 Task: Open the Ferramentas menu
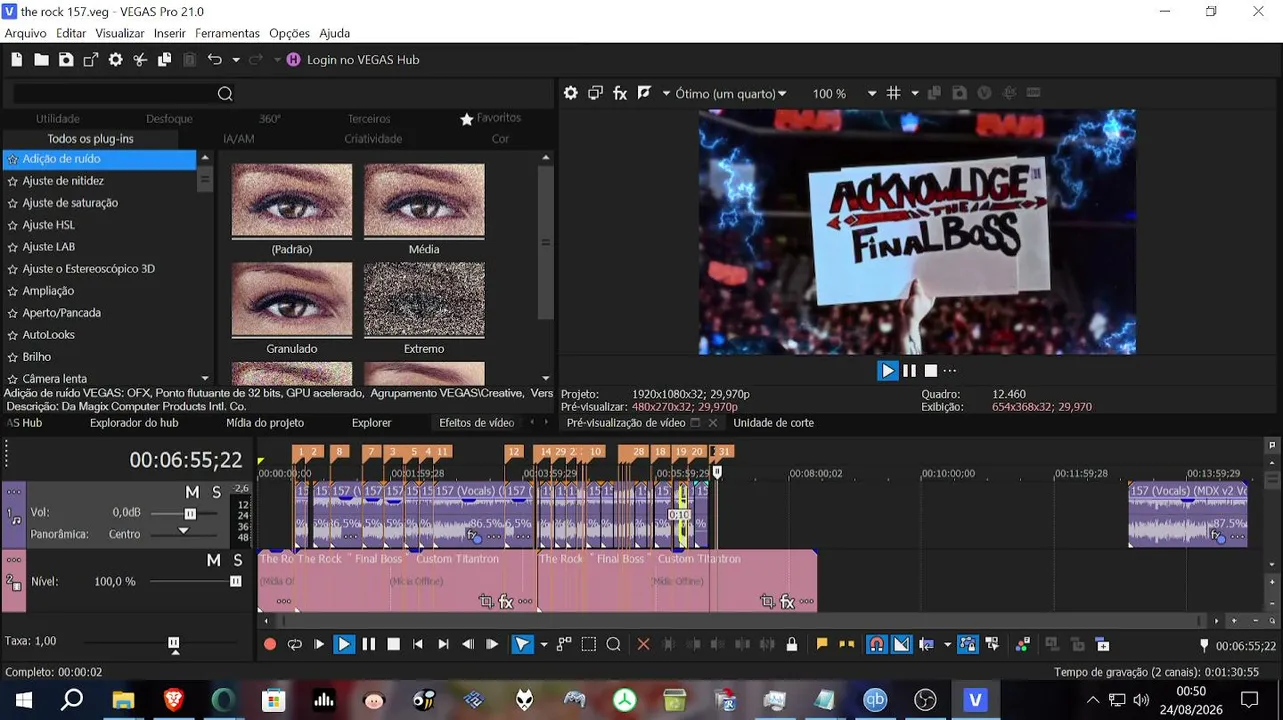(227, 33)
